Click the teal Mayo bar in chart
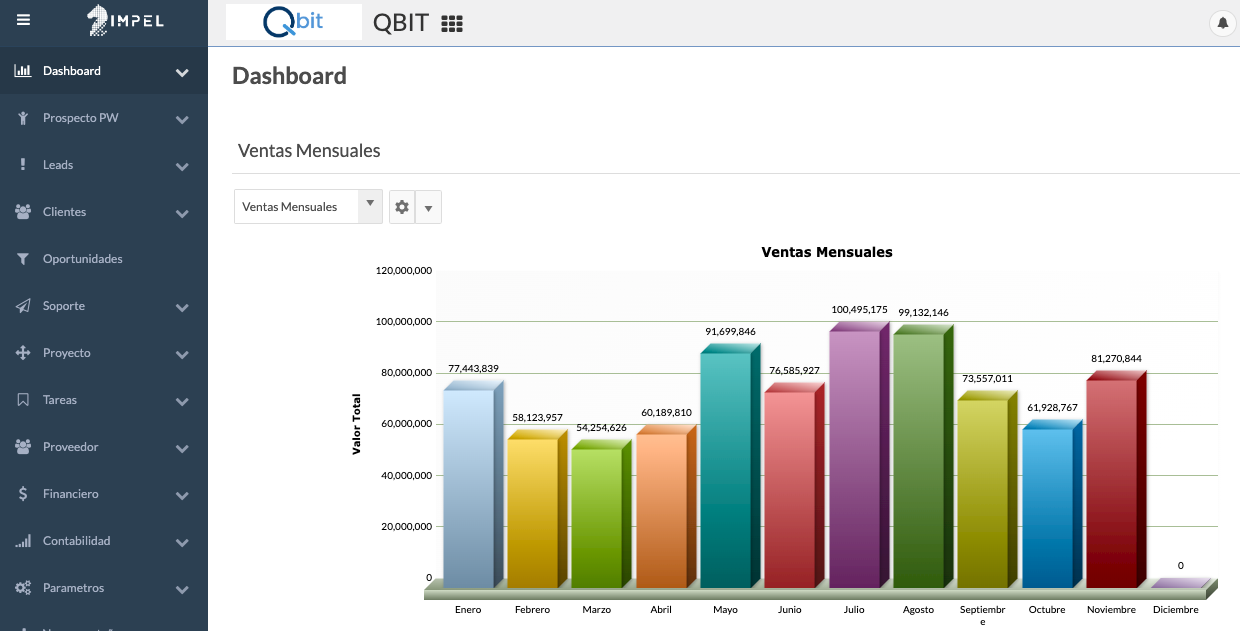The height and width of the screenshot is (631, 1240). point(725,470)
